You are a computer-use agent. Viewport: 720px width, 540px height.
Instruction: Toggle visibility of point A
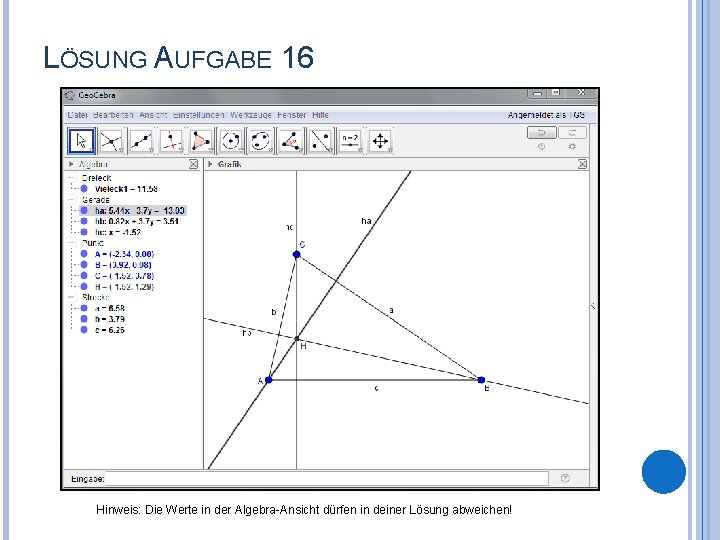tap(84, 254)
